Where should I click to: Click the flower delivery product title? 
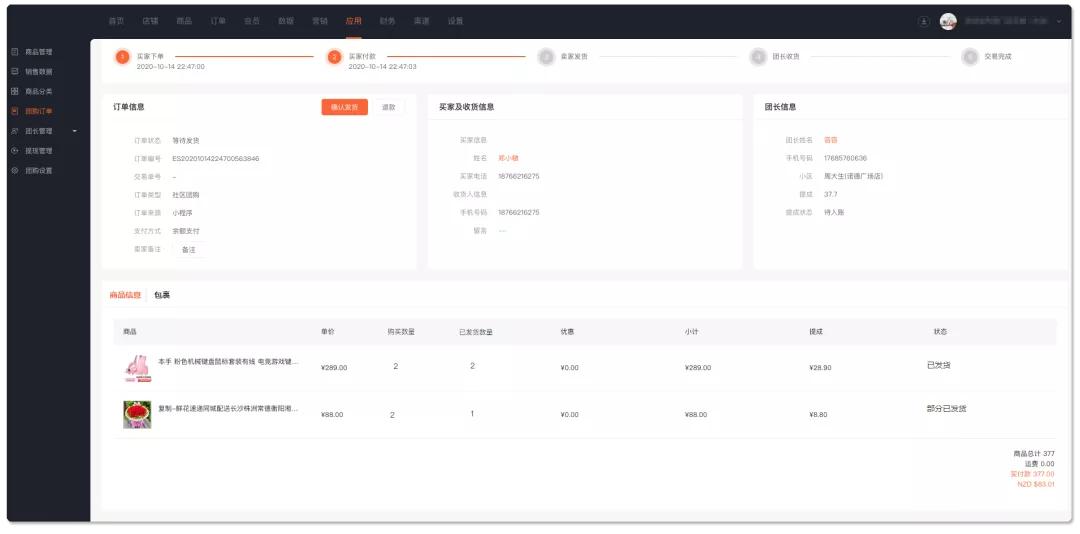(228, 409)
